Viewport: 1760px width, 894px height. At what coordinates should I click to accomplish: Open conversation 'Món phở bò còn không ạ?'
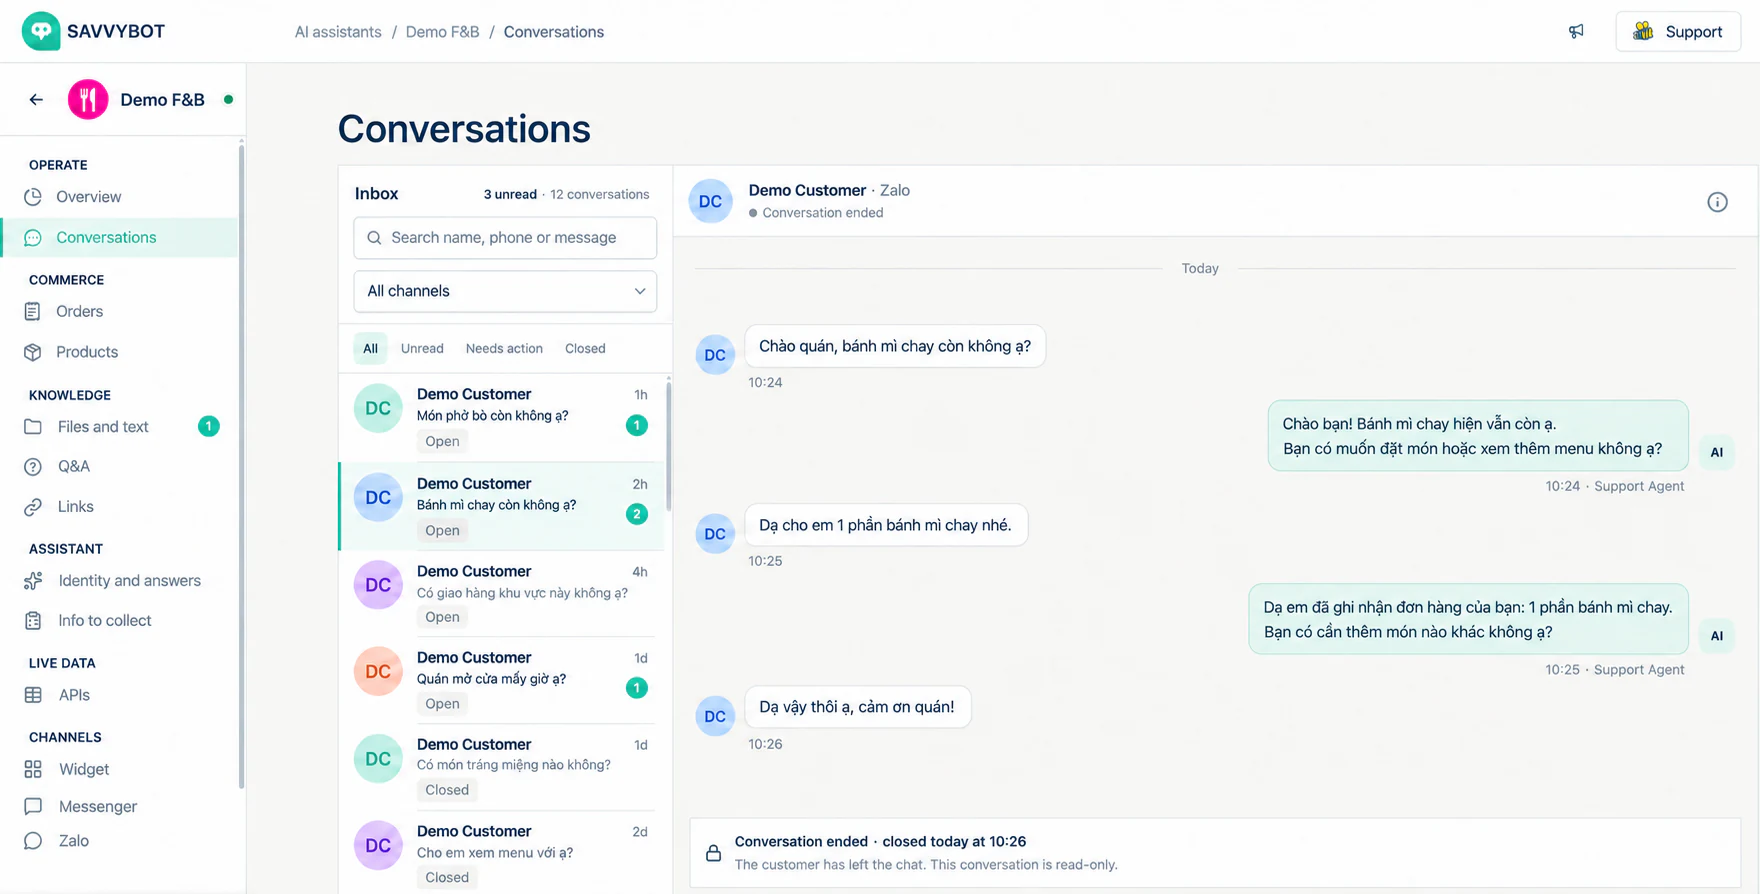(x=502, y=418)
